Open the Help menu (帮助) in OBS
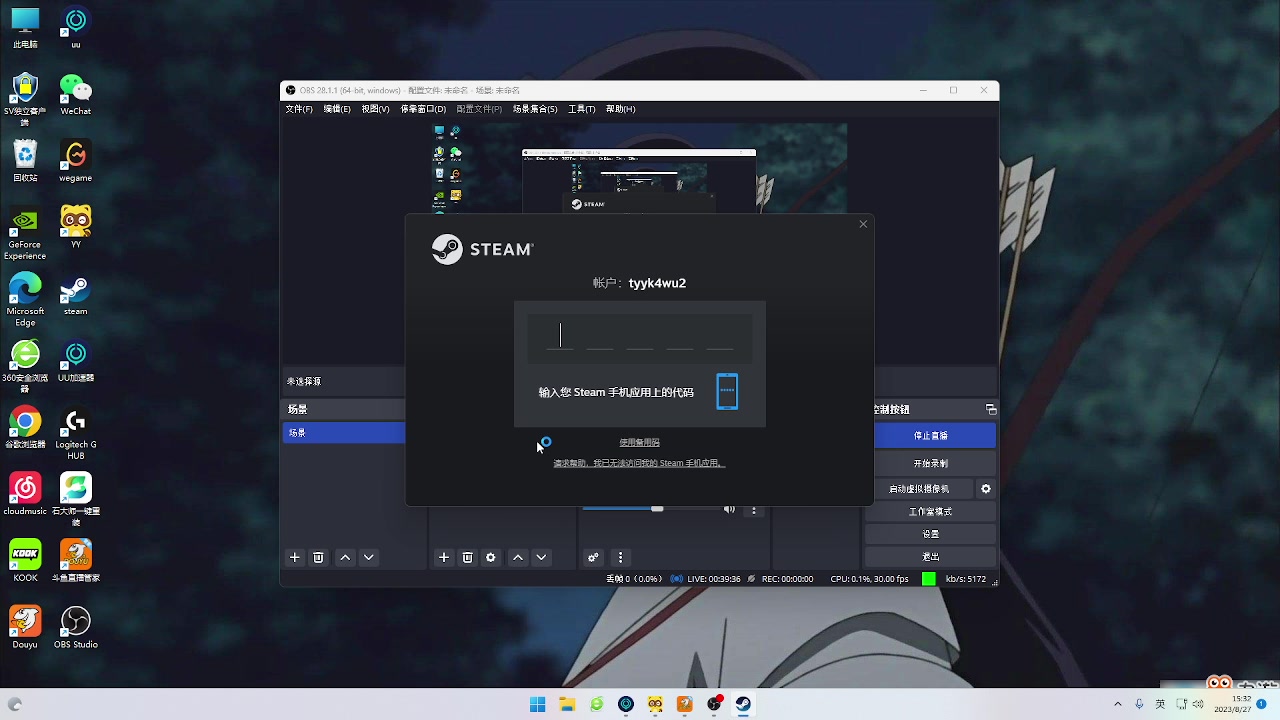This screenshot has height=720, width=1280. coord(620,109)
